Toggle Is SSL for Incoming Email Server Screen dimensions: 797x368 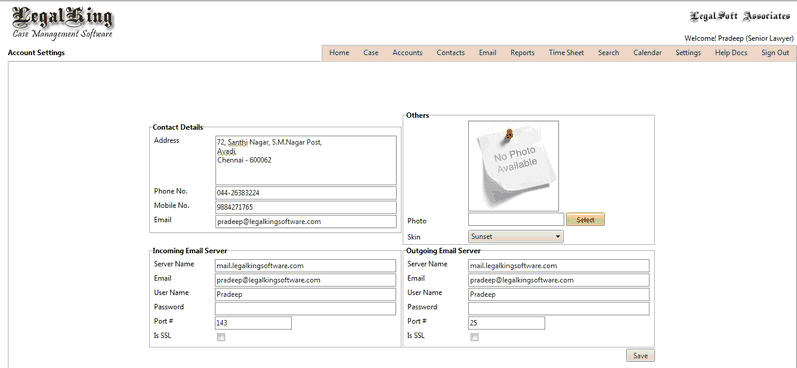click(221, 337)
